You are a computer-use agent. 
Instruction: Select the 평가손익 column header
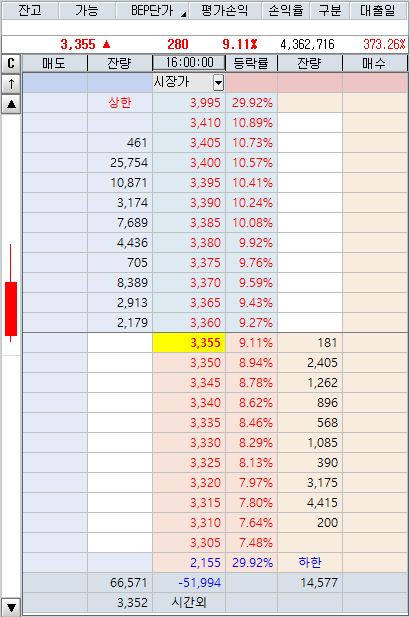click(x=225, y=11)
